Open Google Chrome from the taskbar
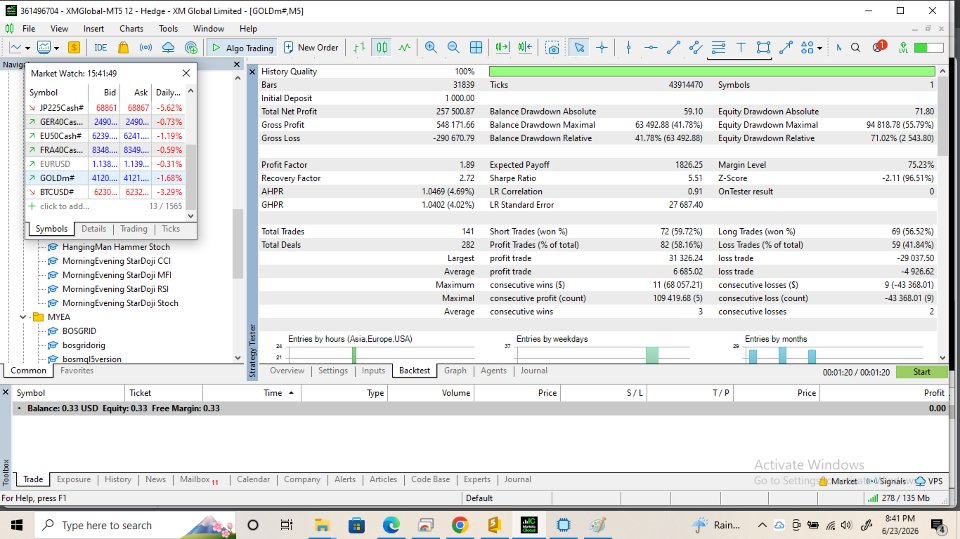Image resolution: width=960 pixels, height=539 pixels. (x=460, y=525)
